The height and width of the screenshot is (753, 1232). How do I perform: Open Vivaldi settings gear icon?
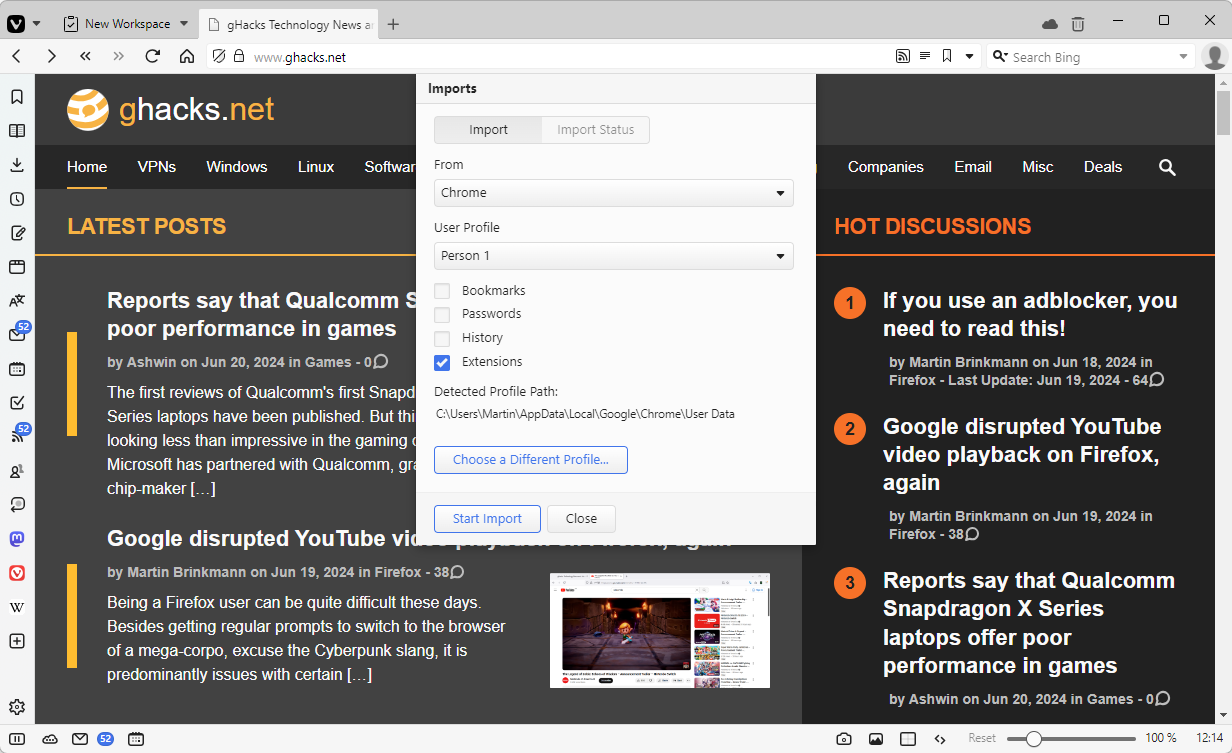click(x=17, y=707)
